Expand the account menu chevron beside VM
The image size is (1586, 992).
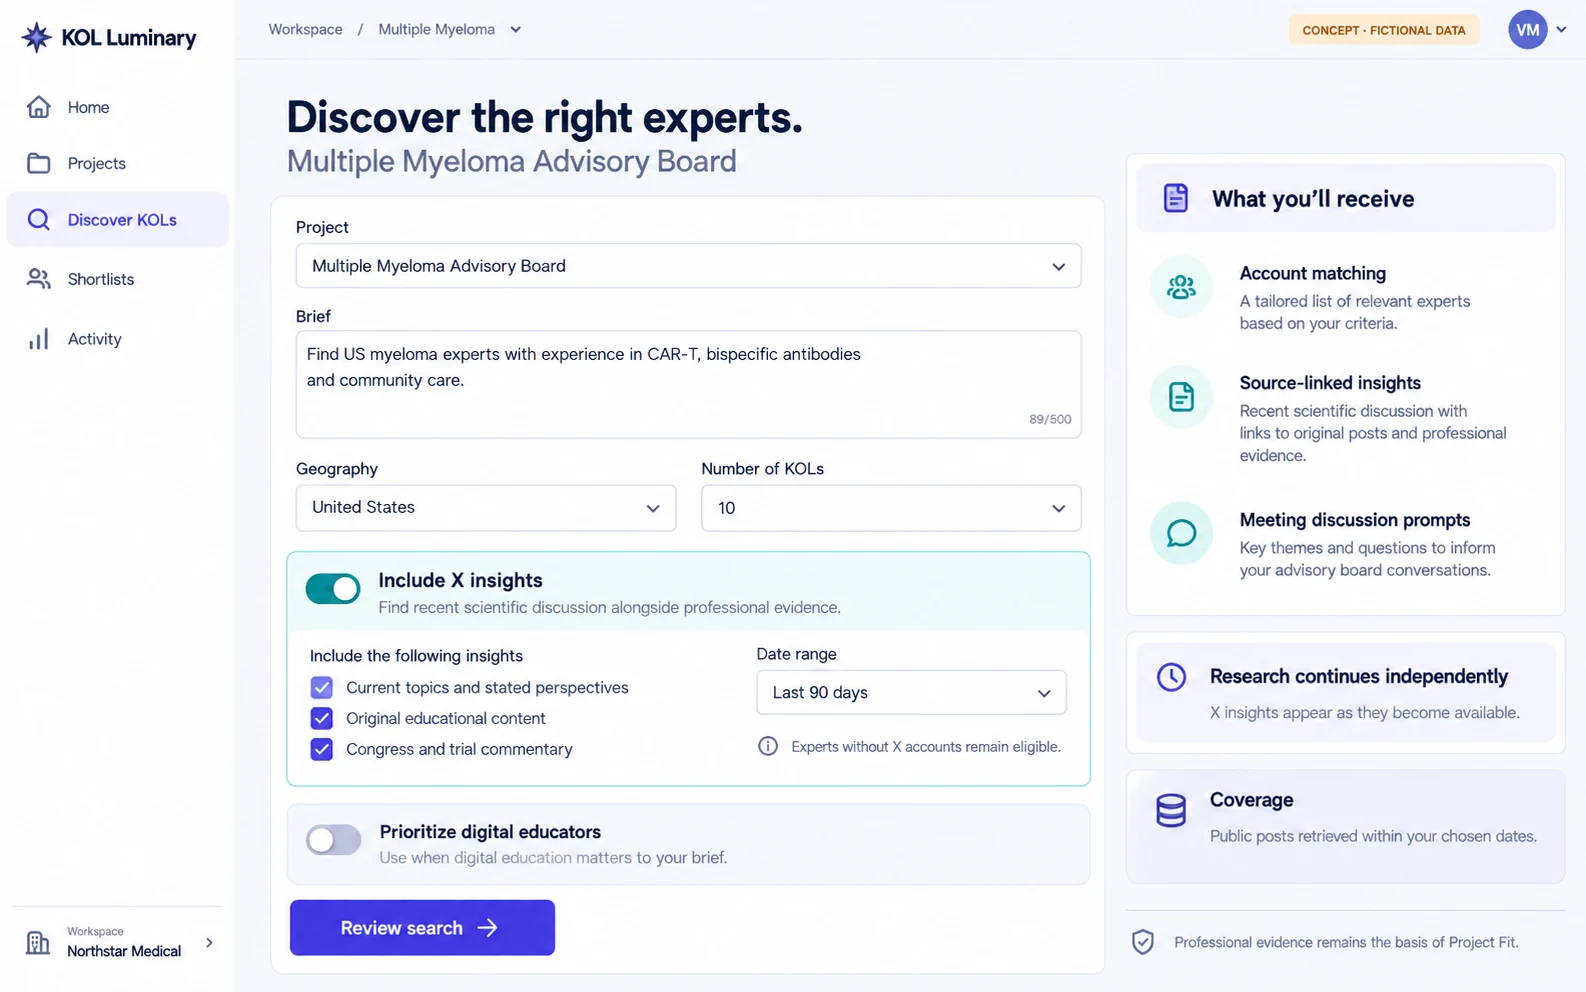coord(1561,30)
